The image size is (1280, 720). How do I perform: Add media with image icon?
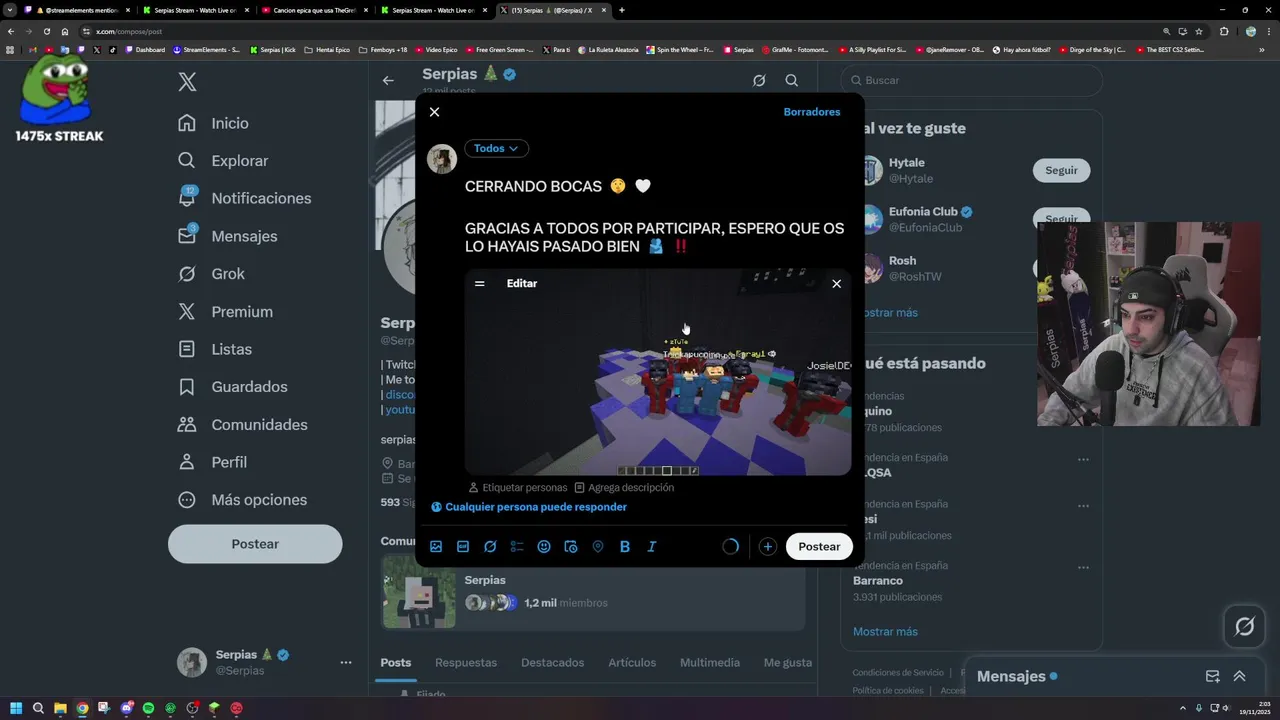click(x=436, y=547)
